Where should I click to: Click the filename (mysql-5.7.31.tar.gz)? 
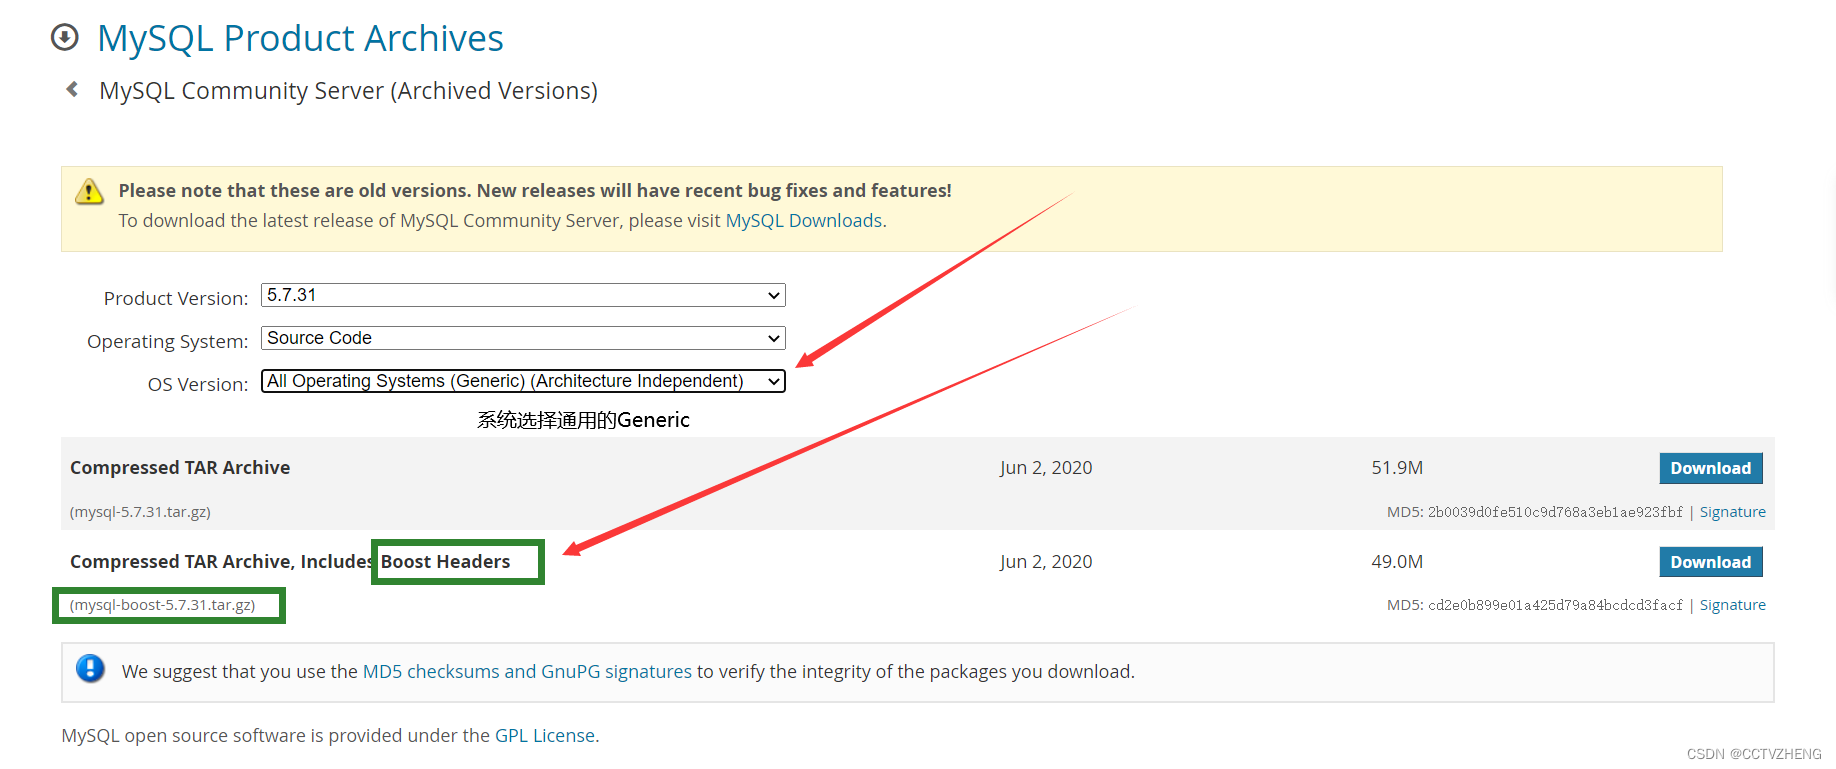coord(140,512)
